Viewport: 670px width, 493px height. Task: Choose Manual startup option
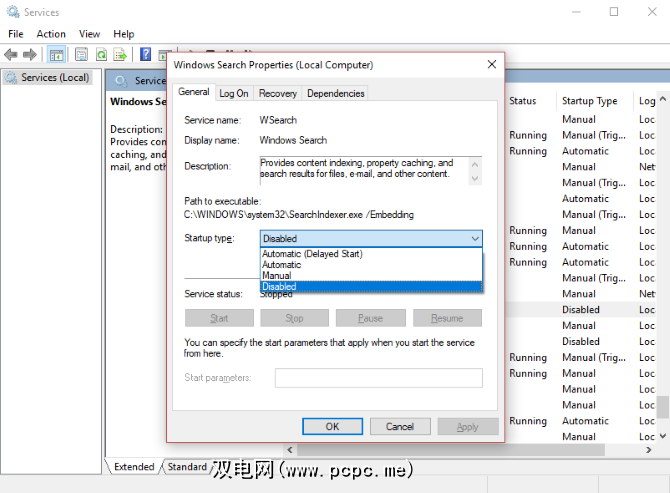click(x=371, y=276)
